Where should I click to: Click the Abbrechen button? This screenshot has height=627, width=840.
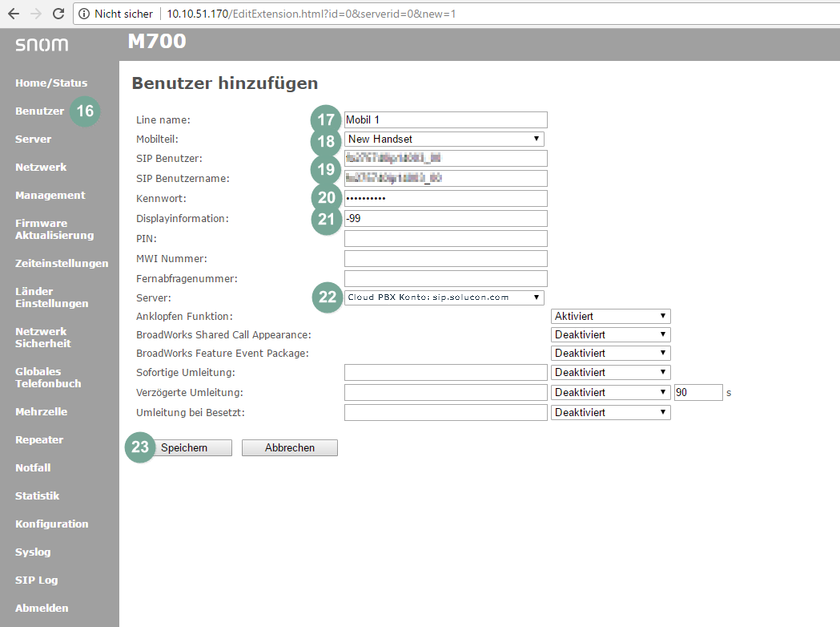pyautogui.click(x=290, y=448)
